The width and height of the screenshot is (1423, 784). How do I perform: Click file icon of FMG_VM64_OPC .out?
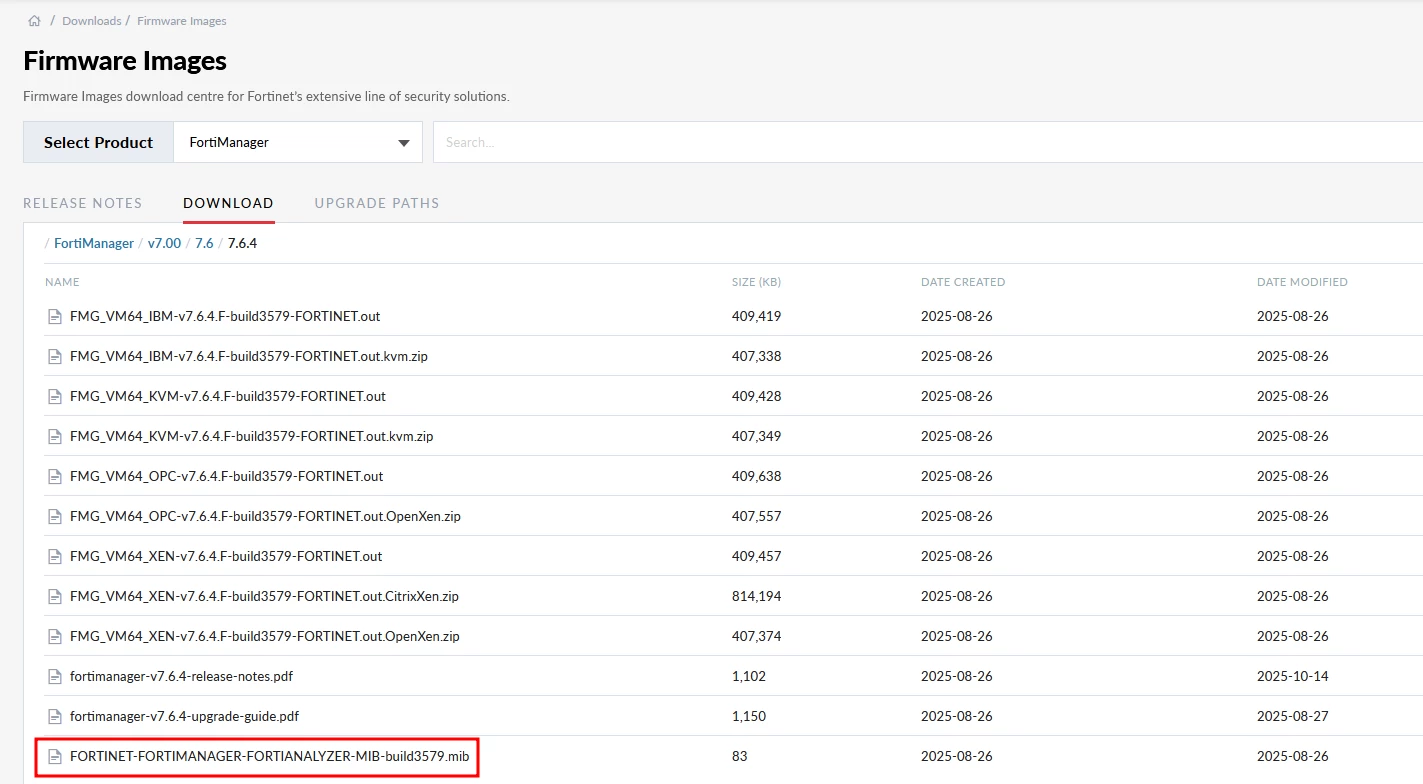[55, 476]
